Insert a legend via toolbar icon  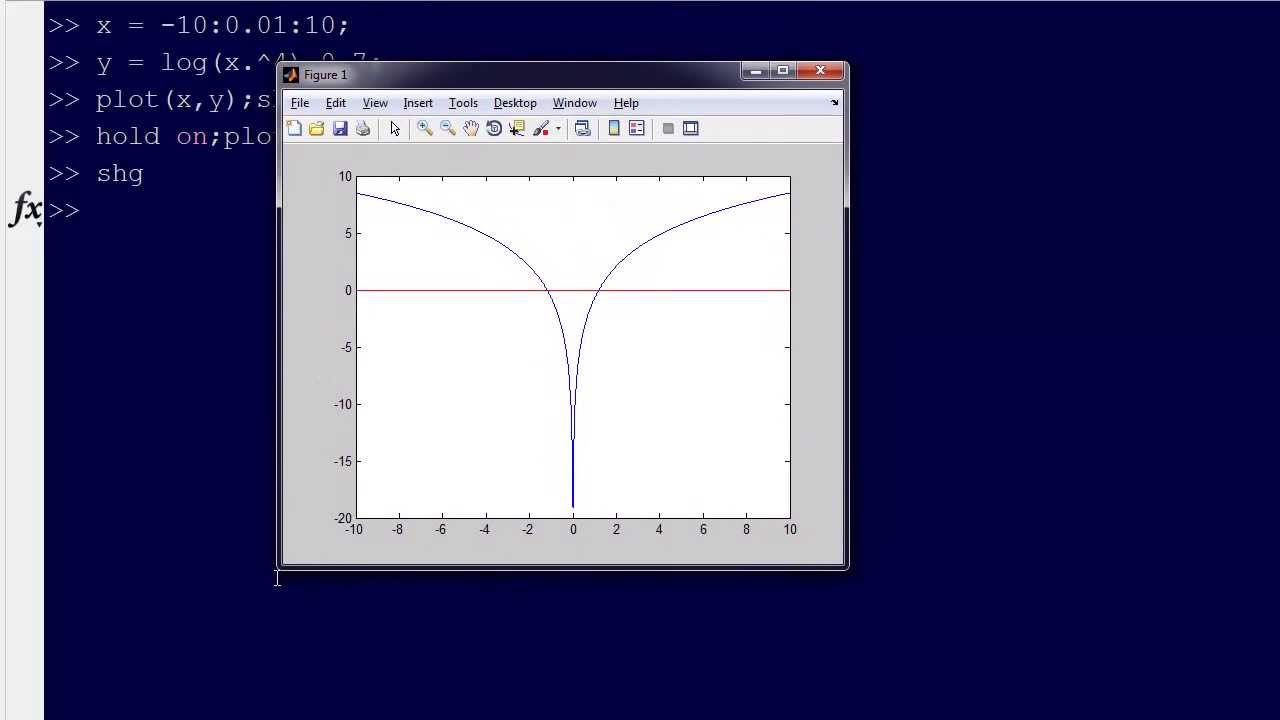point(637,128)
